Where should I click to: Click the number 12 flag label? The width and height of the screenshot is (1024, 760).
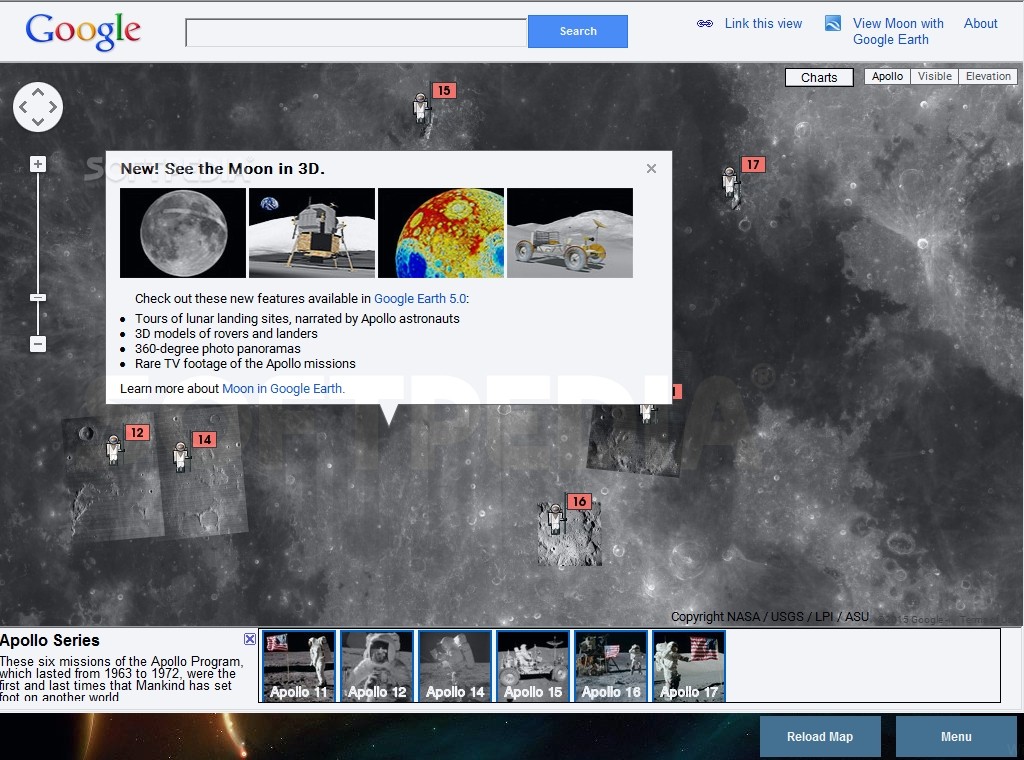(x=137, y=432)
